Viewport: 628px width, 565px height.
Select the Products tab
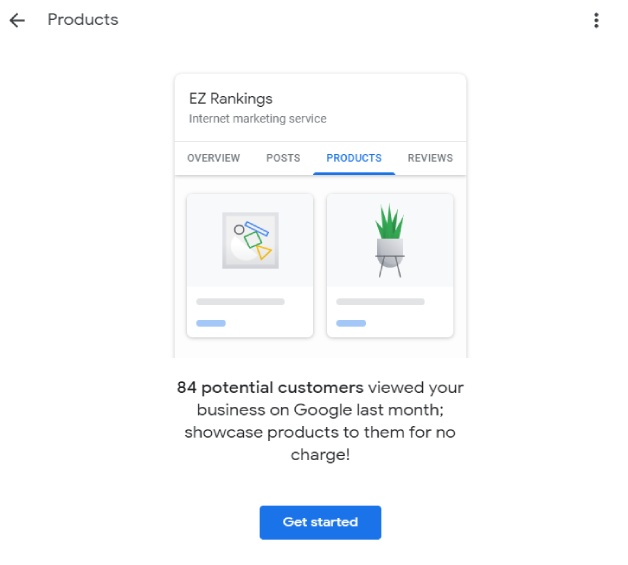354,158
